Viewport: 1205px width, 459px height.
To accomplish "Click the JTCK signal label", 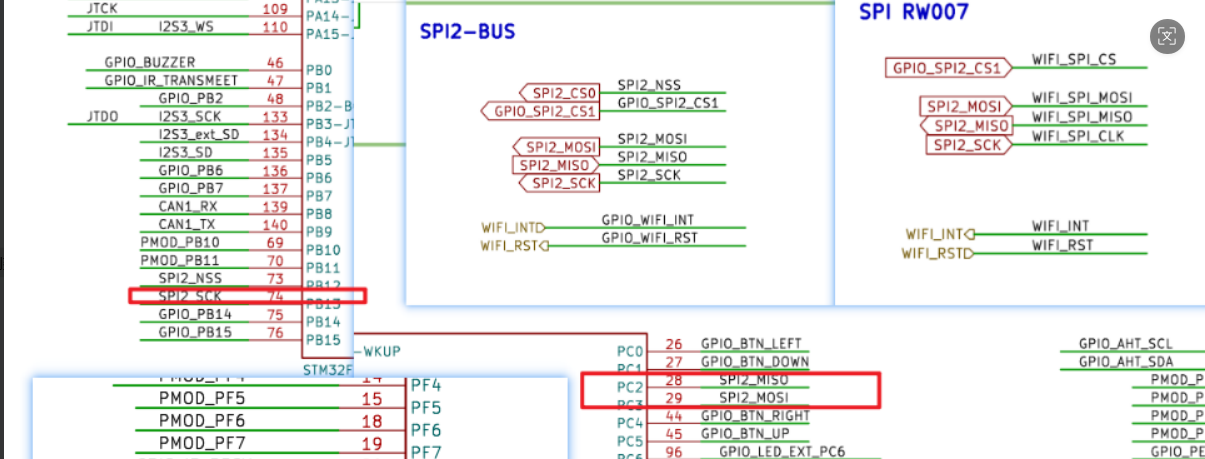I will (103, 8).
